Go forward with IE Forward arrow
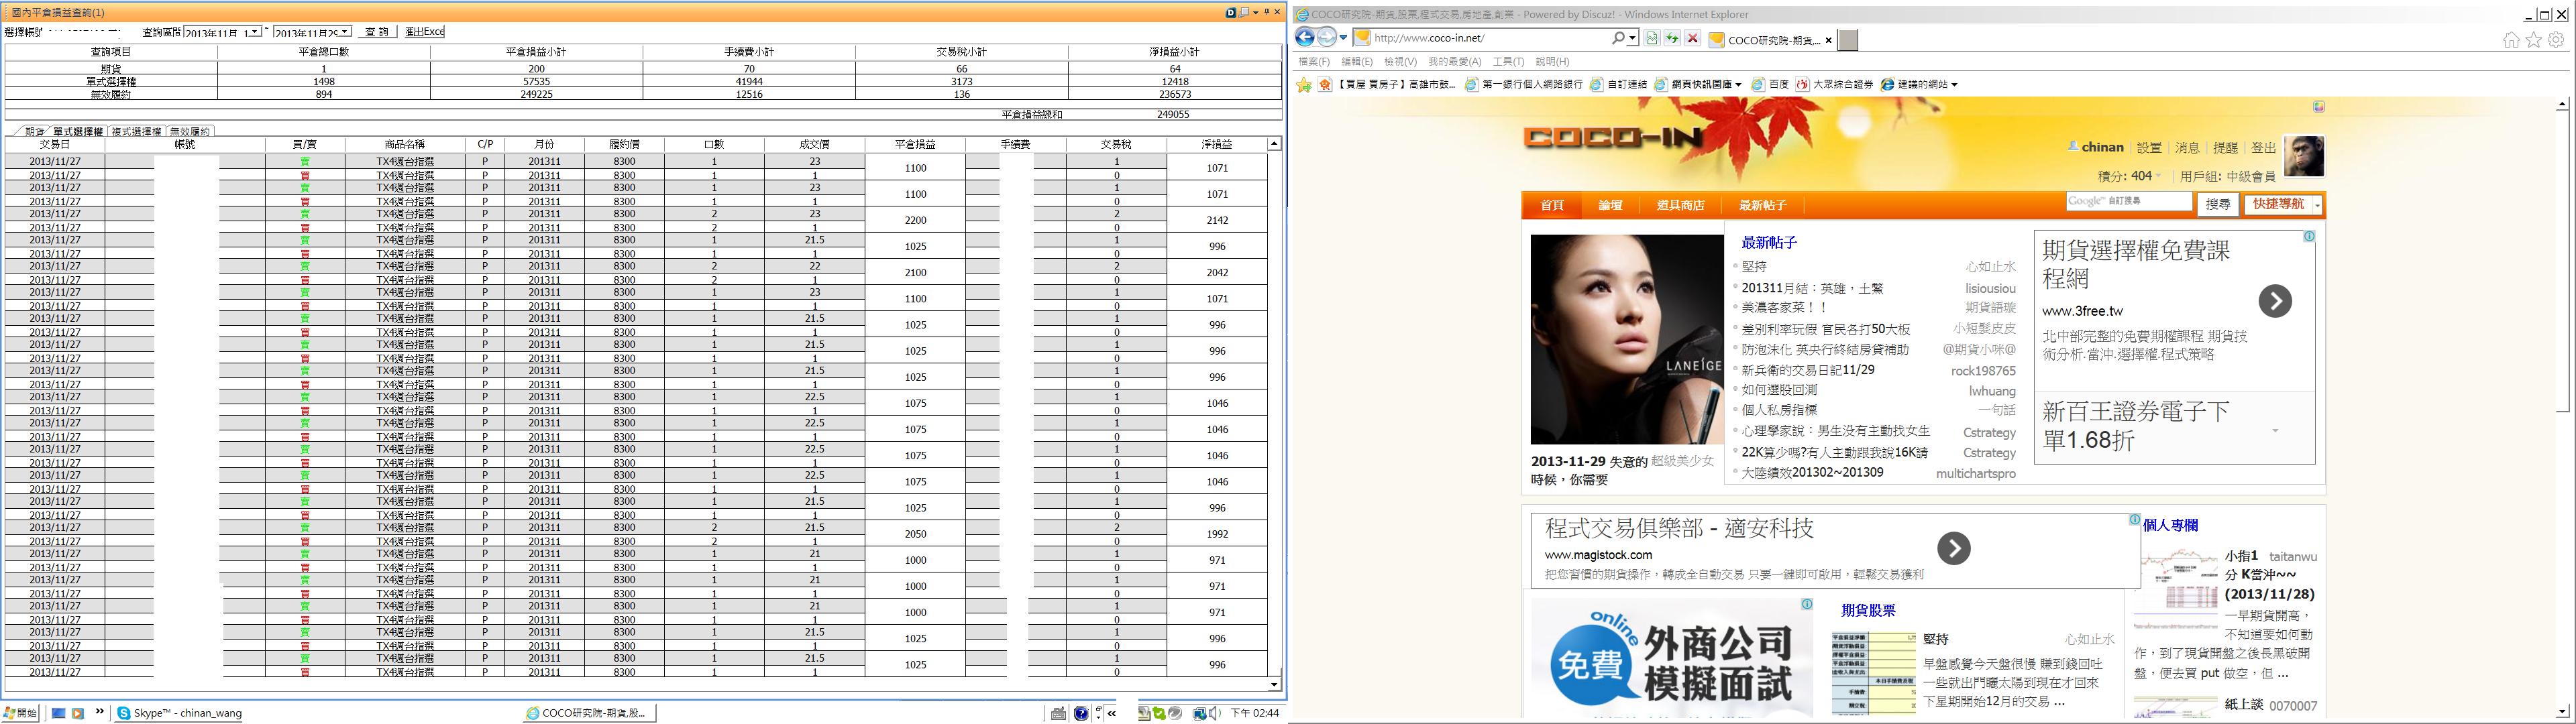Viewport: 2576px width, 724px height. pos(1326,38)
